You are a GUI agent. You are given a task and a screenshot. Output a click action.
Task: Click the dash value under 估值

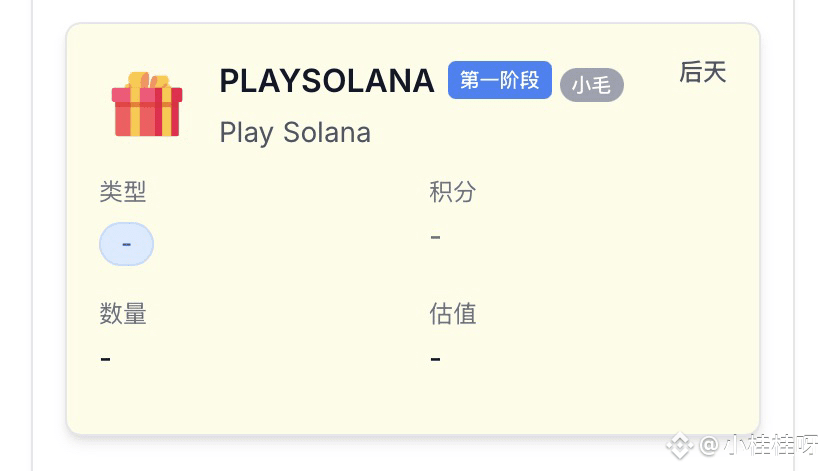pos(435,358)
